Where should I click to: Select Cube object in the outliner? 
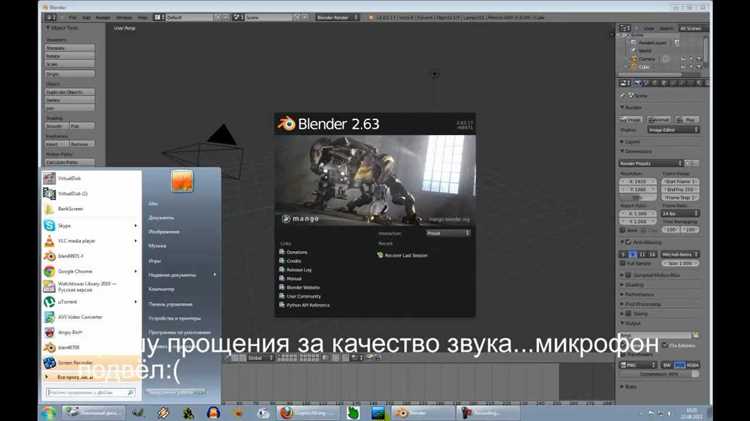(x=644, y=67)
